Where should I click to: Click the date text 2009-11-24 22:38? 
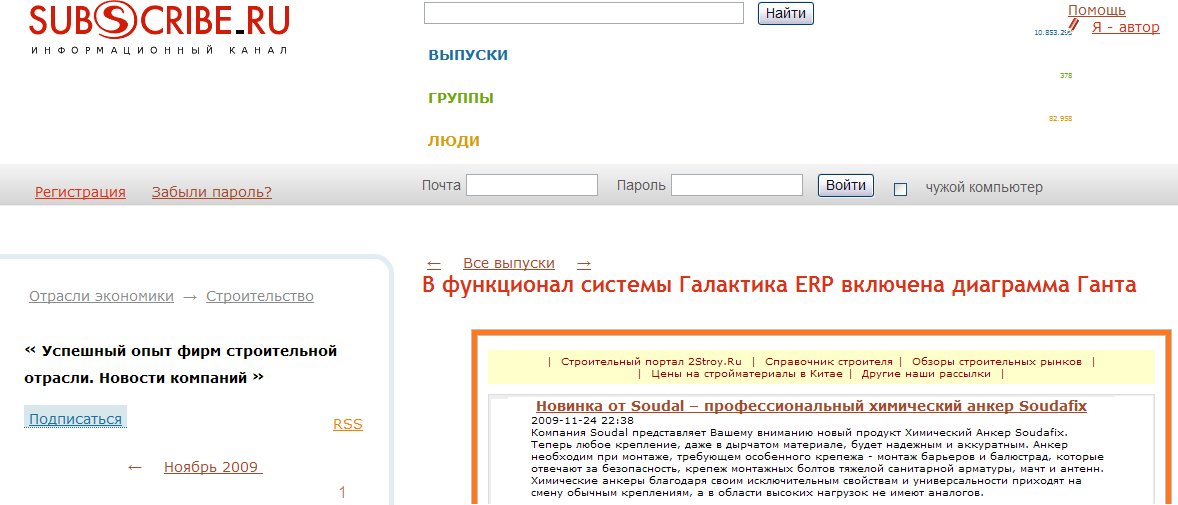(582, 421)
